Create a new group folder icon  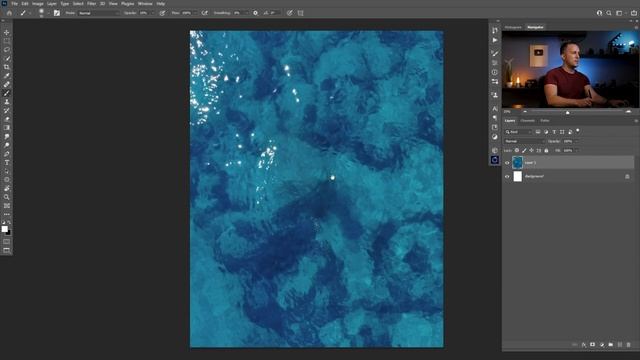pos(611,345)
